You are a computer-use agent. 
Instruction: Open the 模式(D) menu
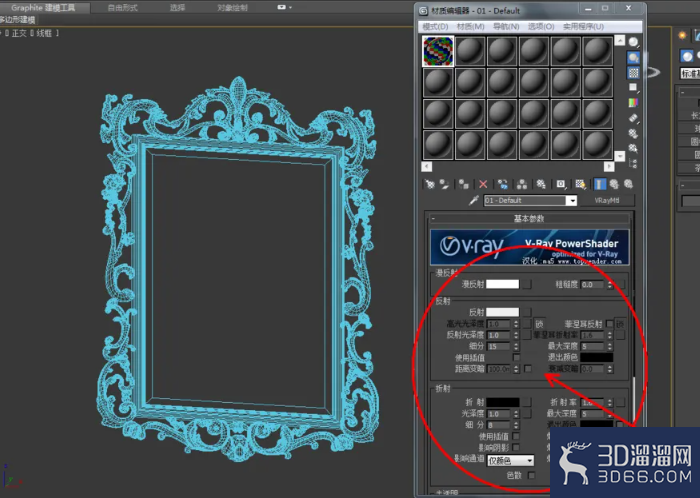point(435,27)
